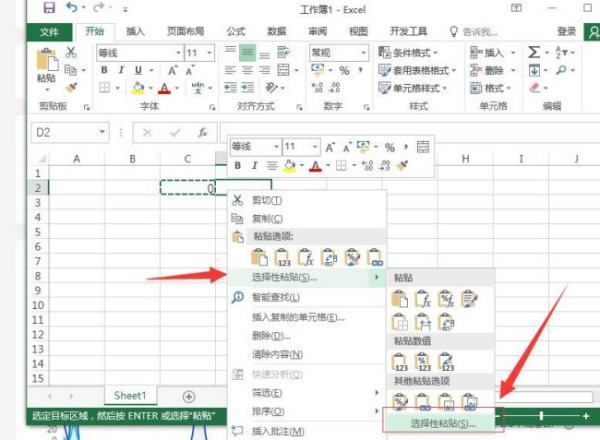600x440 pixels.
Task: Open the Name Box dropdown arrow
Action: 102,132
